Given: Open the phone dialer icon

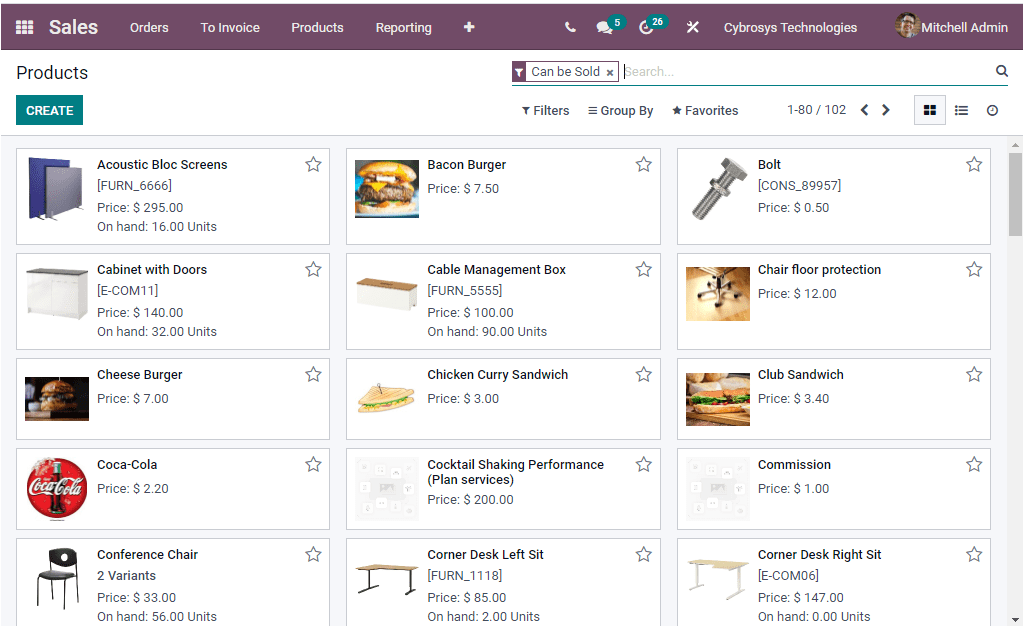Looking at the screenshot, I should (569, 27).
